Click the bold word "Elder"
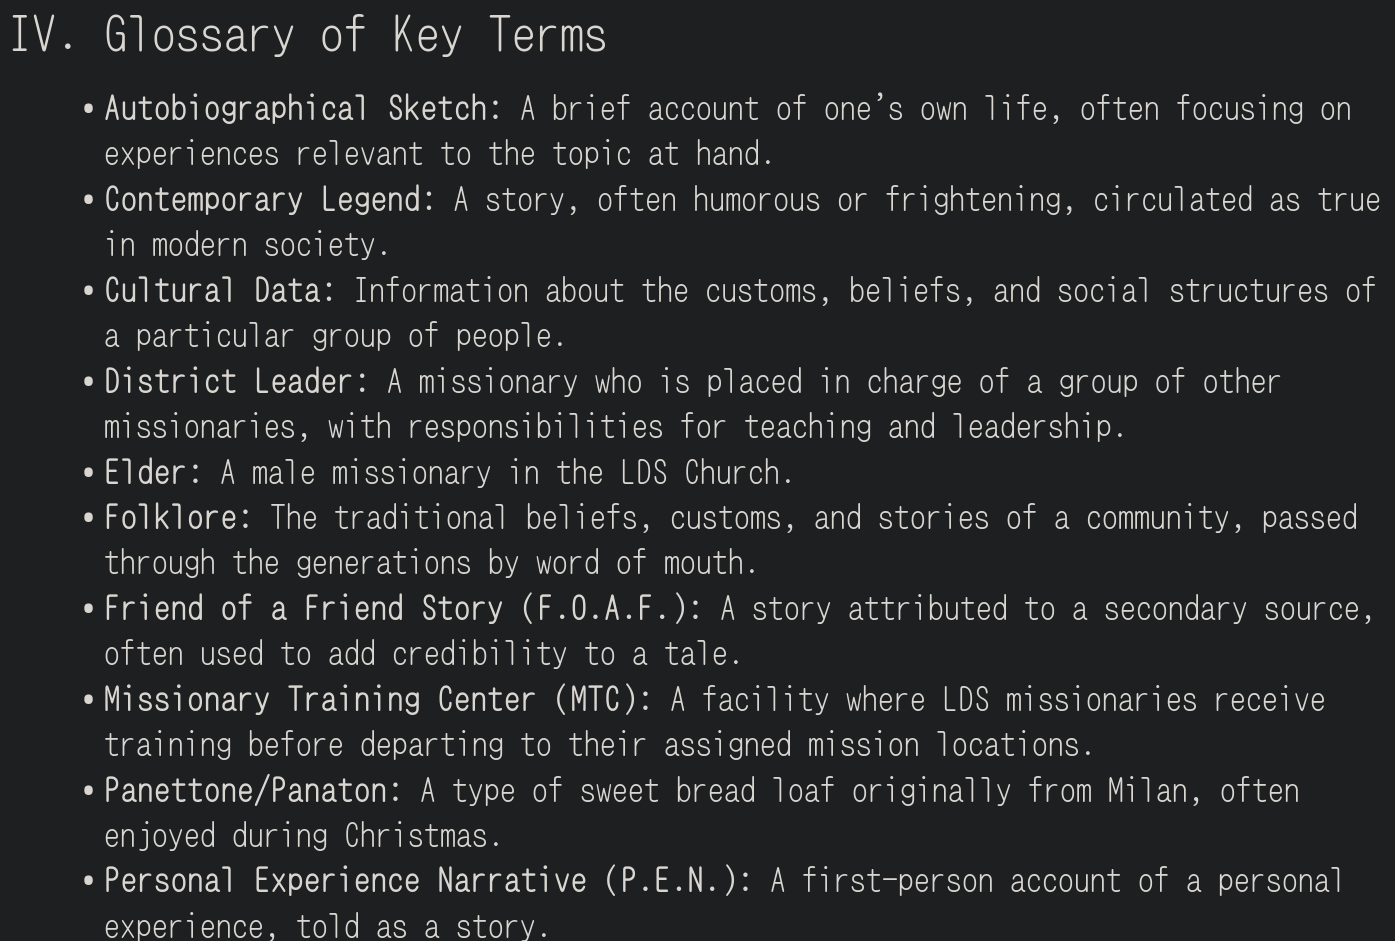Screen dimensions: 1395x941 pyautogui.click(x=146, y=472)
